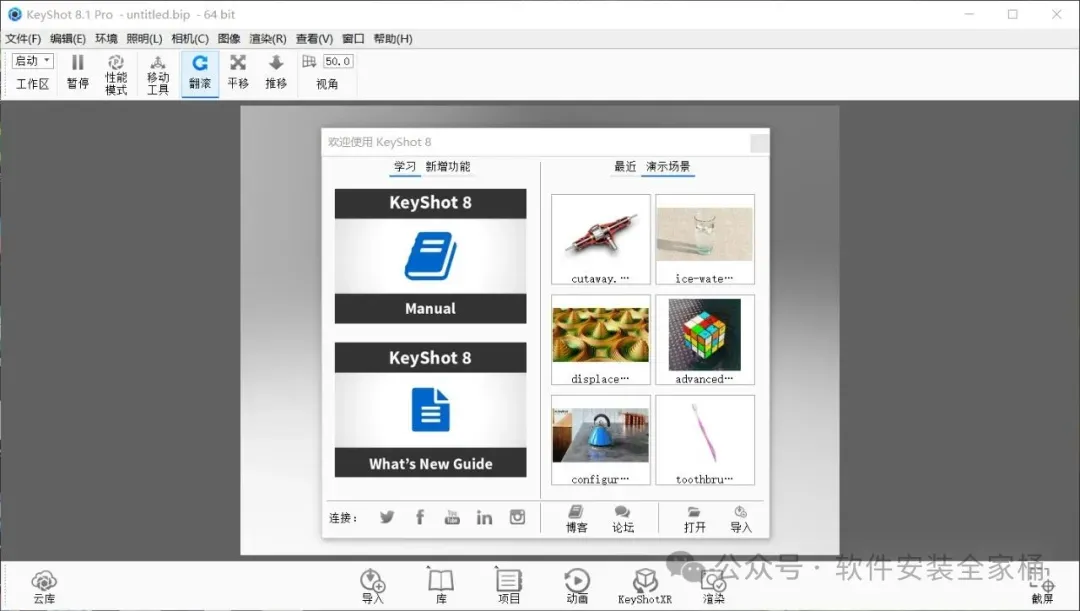Click the Instagram icon in the welcome dialog

pos(517,517)
